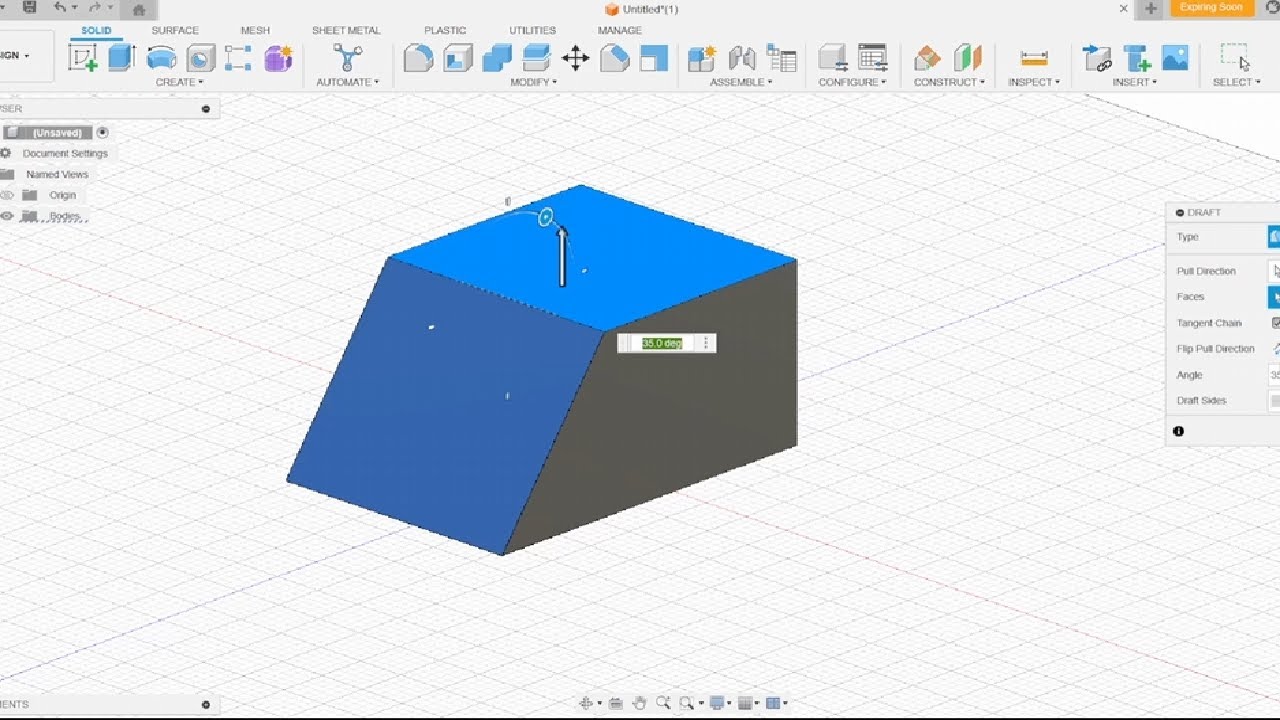This screenshot has height=720, width=1280.
Task: Switch to the UTILITIES tab
Action: click(532, 30)
